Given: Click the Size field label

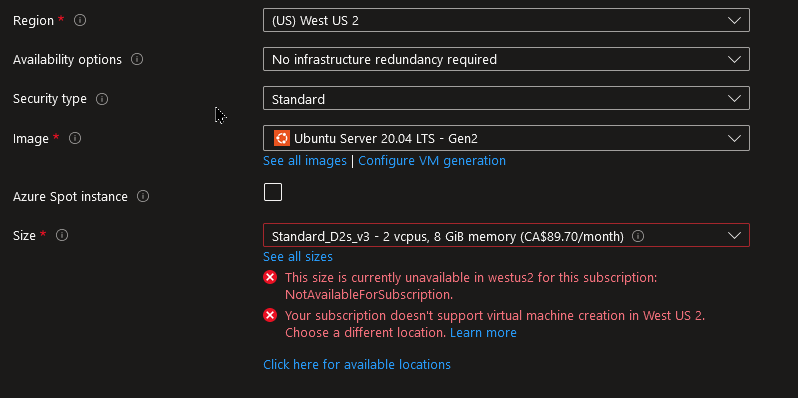Looking at the screenshot, I should (24, 236).
